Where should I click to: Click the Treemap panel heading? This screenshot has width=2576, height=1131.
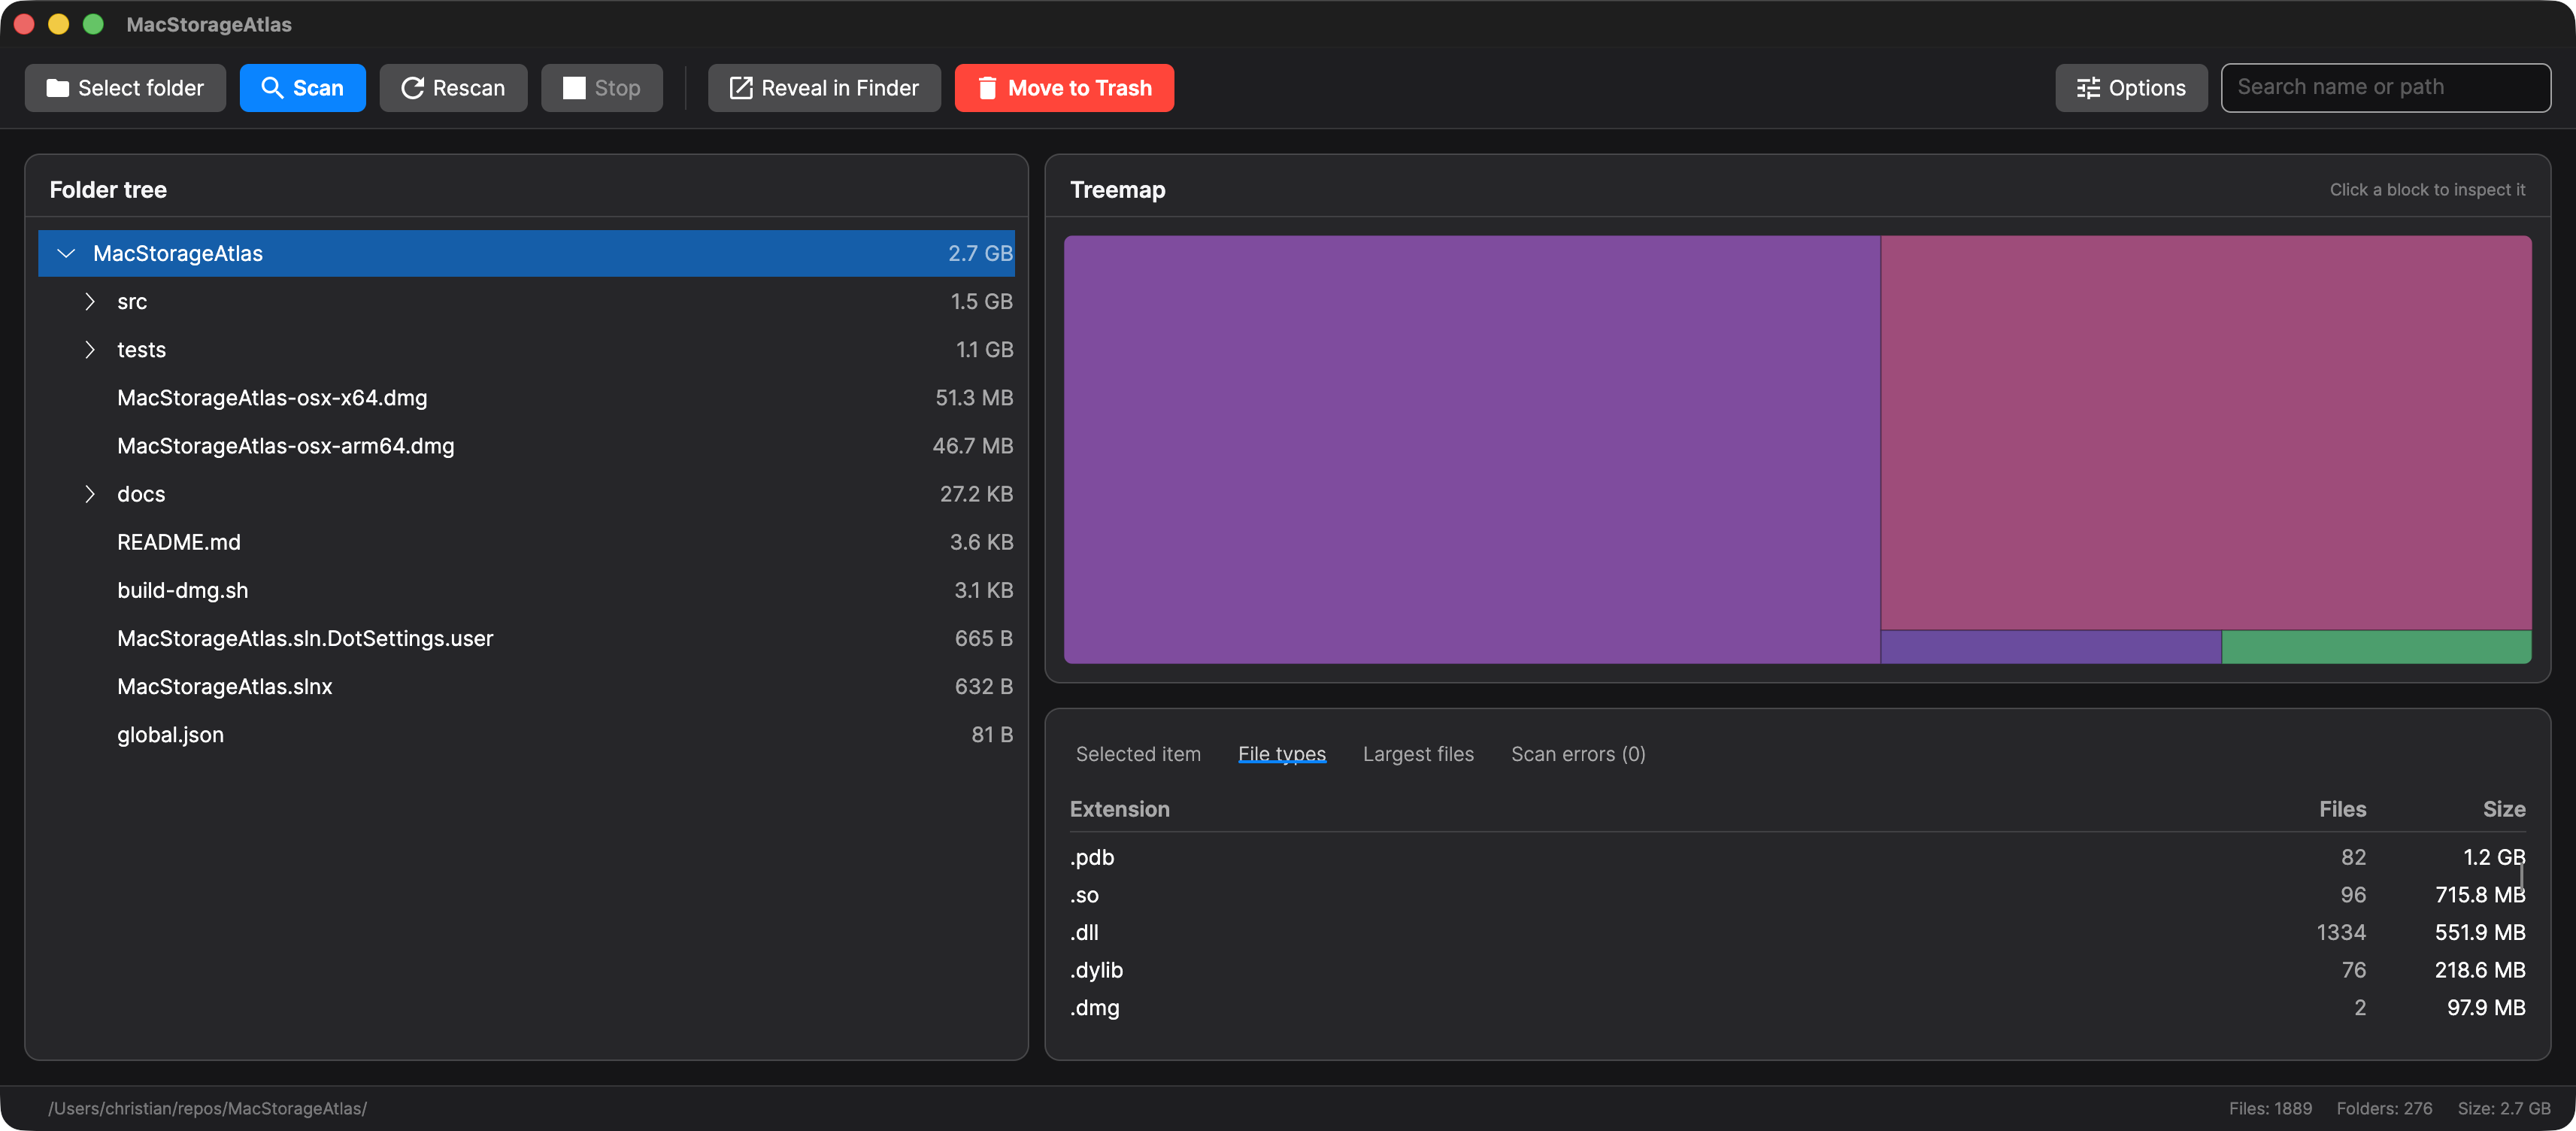(x=1118, y=190)
